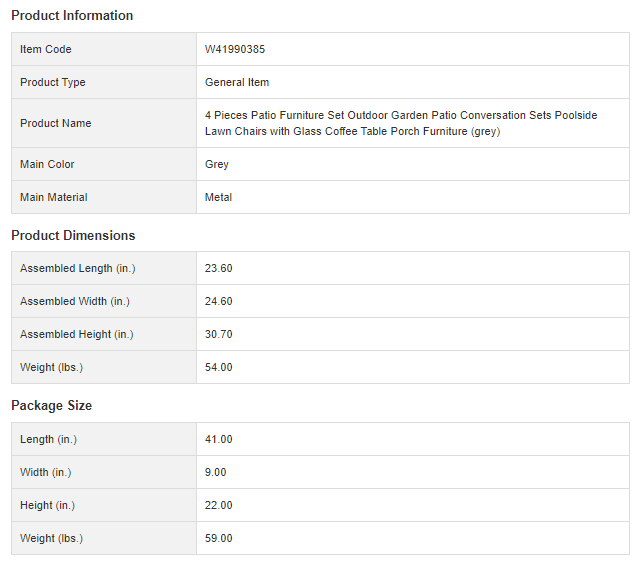Screen dimensions: 639x565
Task: Click the Package Size heading
Action: coord(51,406)
